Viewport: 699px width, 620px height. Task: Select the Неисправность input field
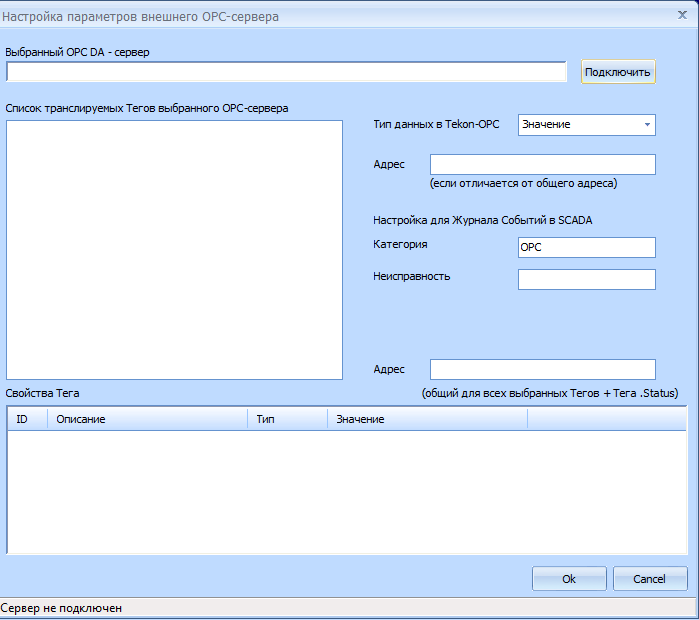[586, 279]
